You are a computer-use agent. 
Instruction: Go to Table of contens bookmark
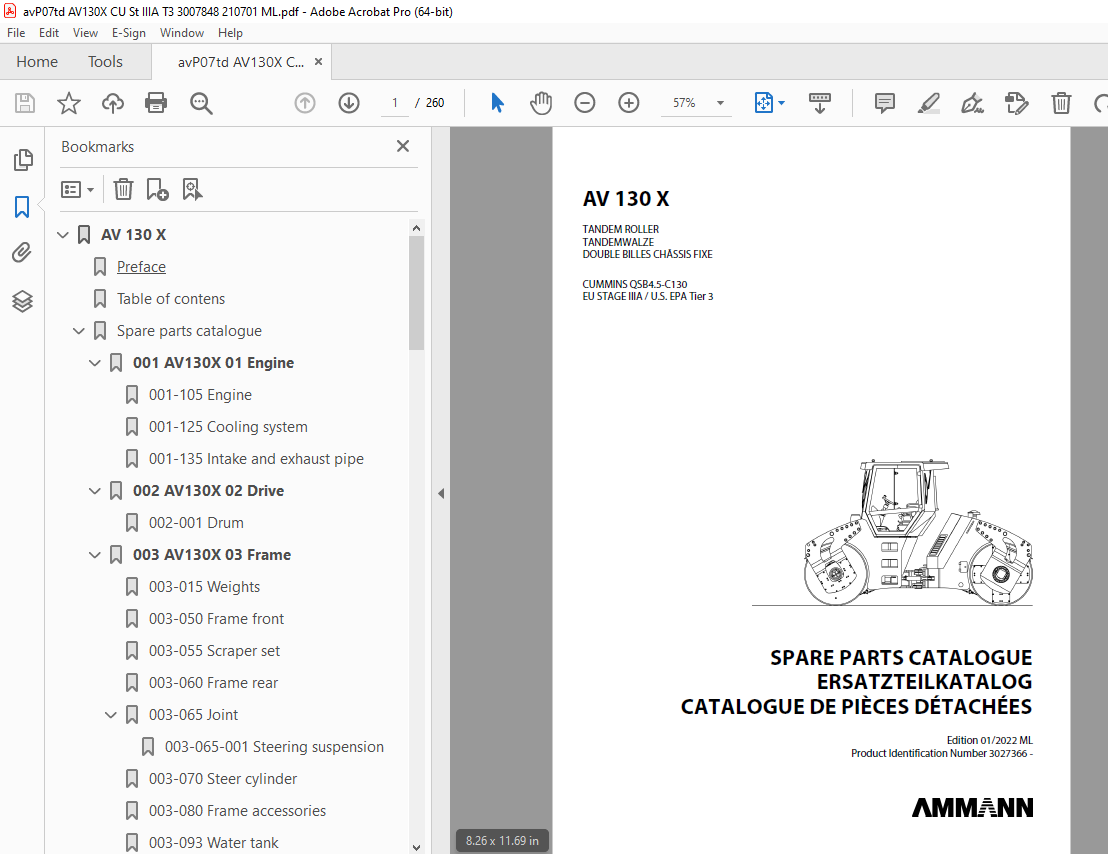point(171,299)
